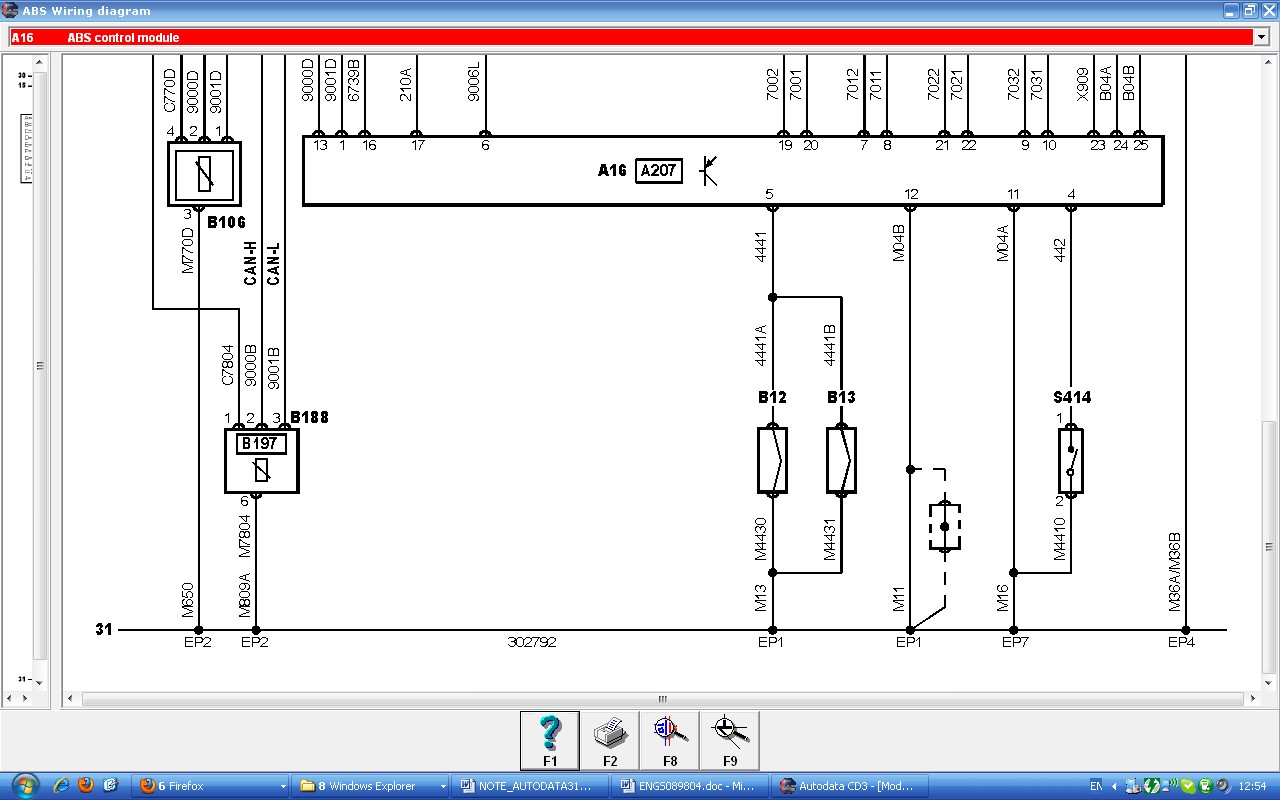Print the diagram using the F2 printer icon
The height and width of the screenshot is (800, 1280).
pos(609,741)
